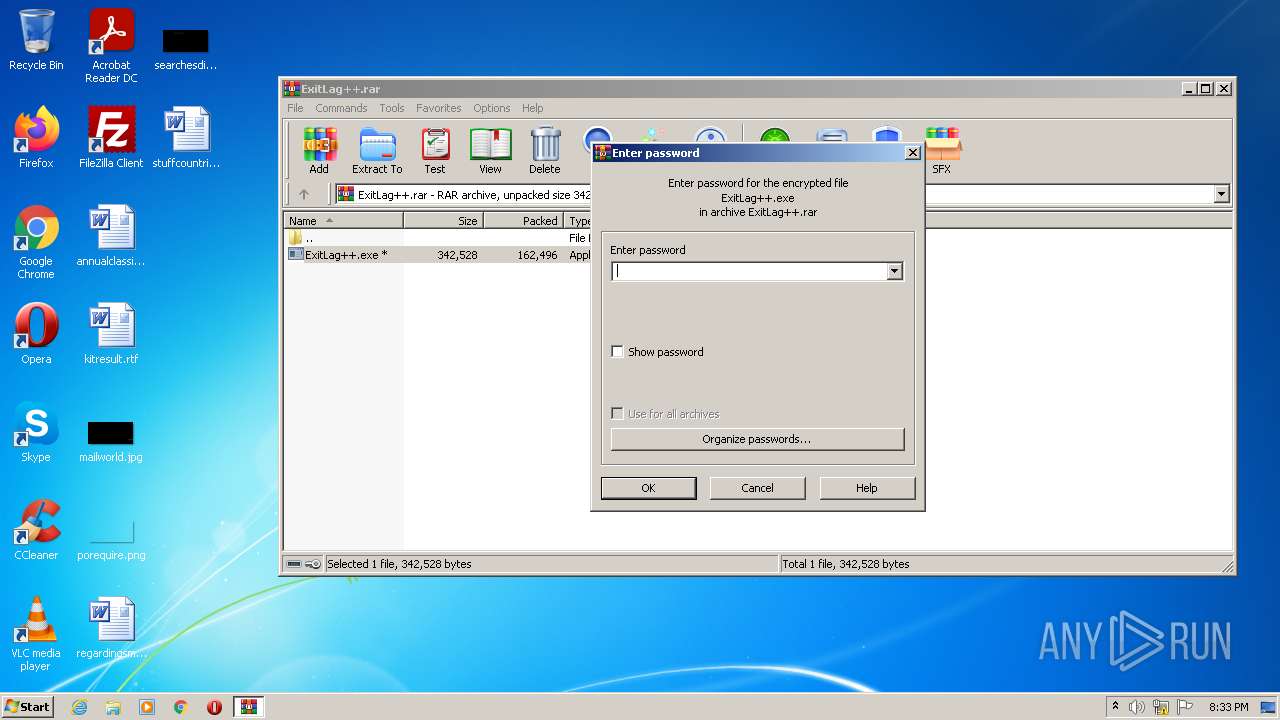The width and height of the screenshot is (1280, 720).
Task: Open the Favorites menu
Action: pos(439,108)
